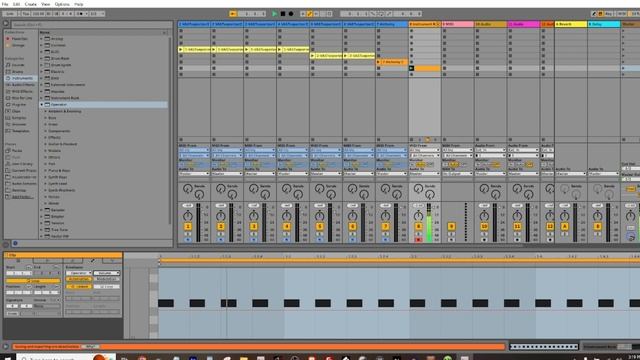Solo track 2 using its S button

[x=221, y=234]
